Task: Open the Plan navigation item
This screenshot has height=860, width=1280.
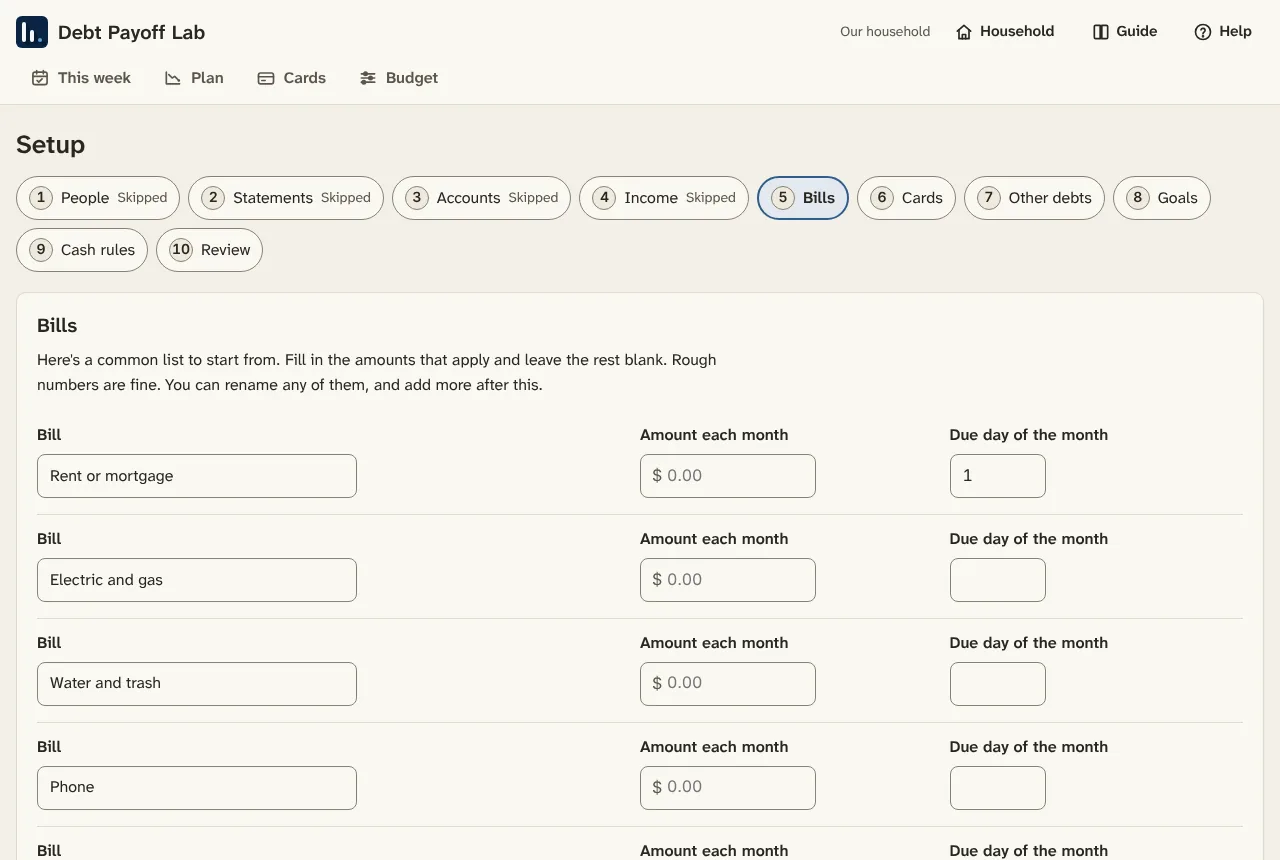Action: (x=194, y=78)
